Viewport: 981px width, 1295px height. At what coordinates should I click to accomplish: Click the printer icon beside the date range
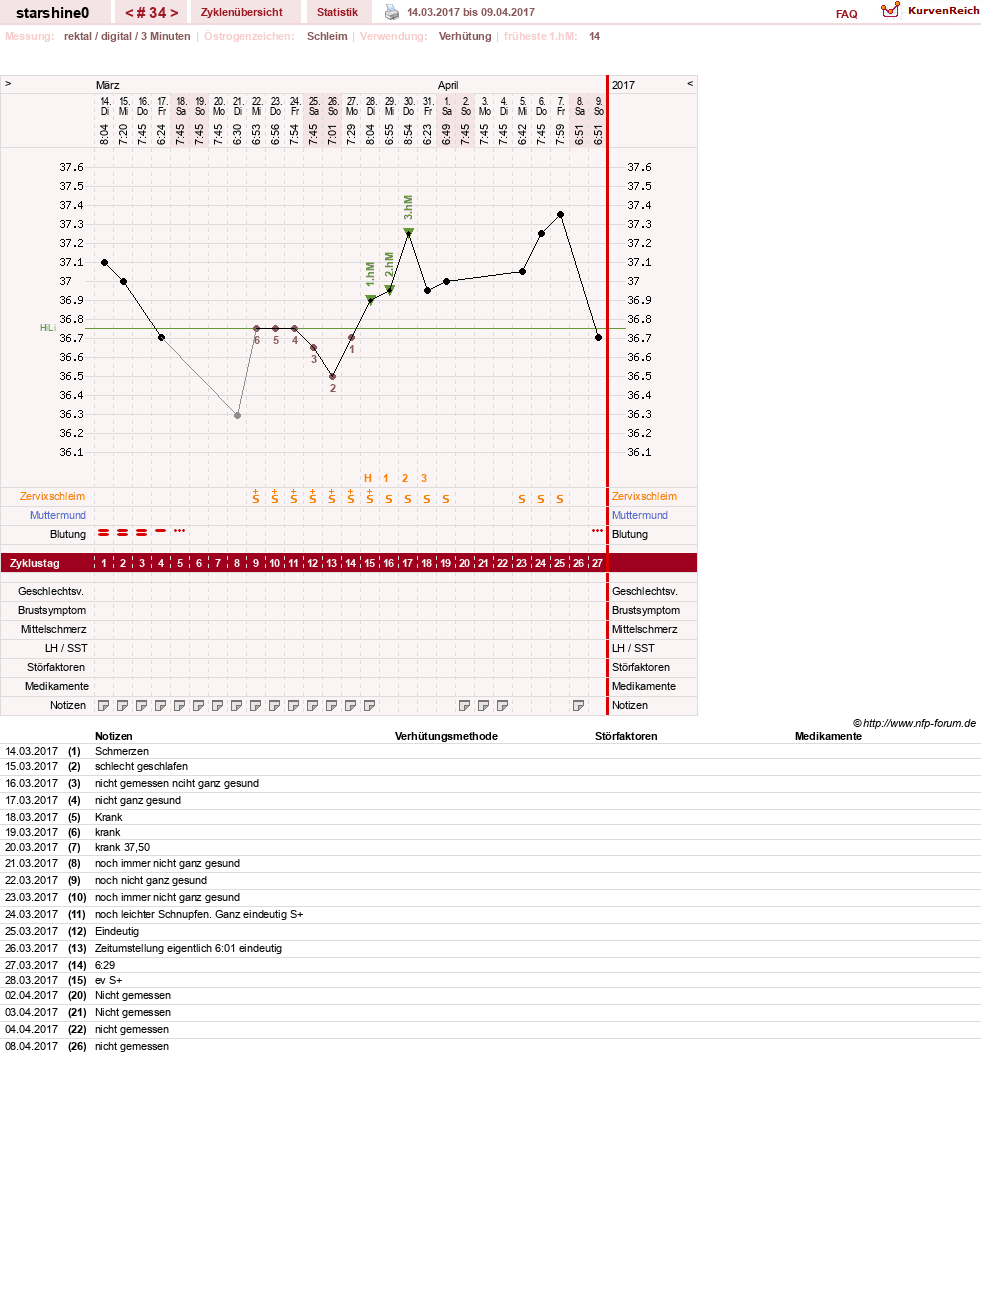pos(392,12)
